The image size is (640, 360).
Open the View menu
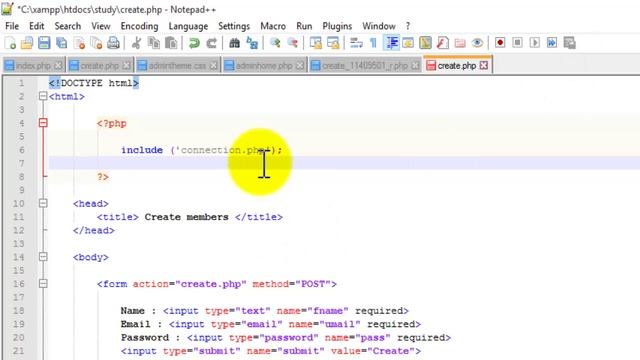(x=100, y=26)
